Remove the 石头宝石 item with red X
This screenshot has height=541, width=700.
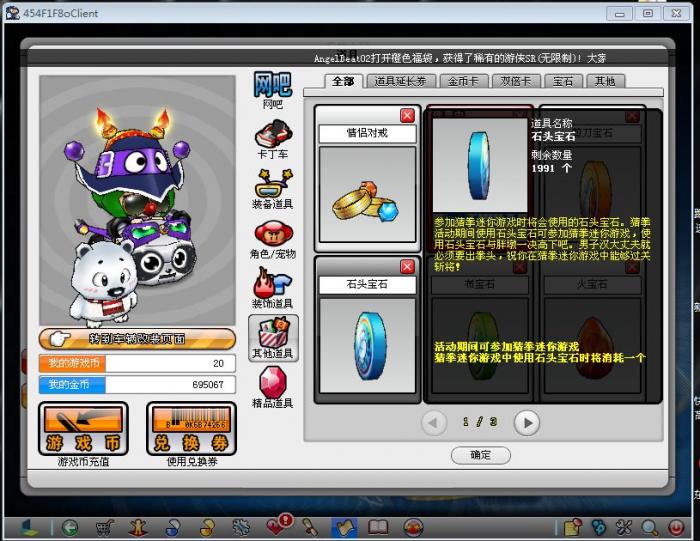point(407,266)
